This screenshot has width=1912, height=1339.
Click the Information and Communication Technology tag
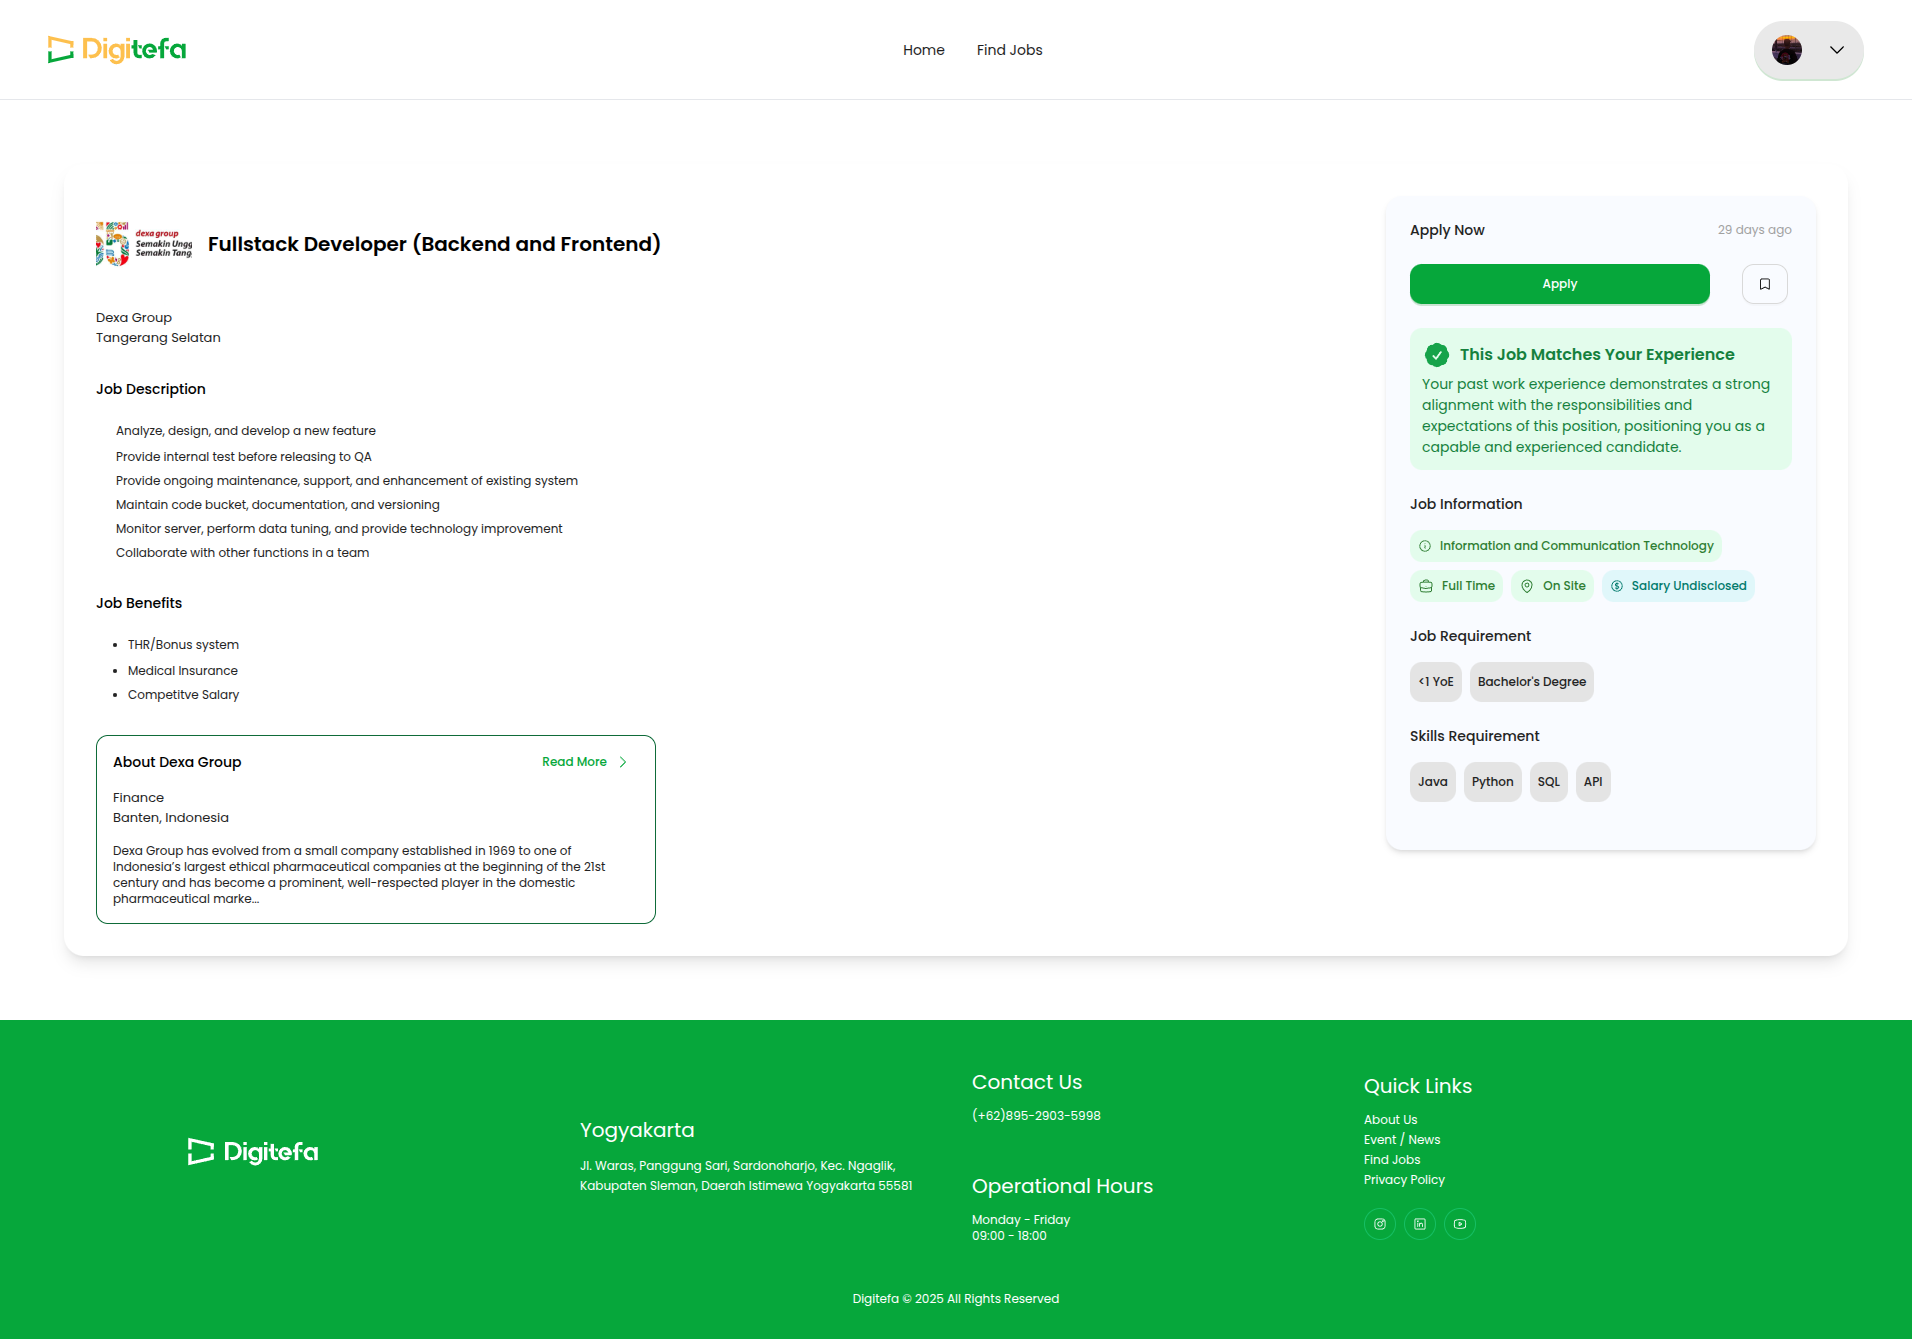click(x=1565, y=546)
